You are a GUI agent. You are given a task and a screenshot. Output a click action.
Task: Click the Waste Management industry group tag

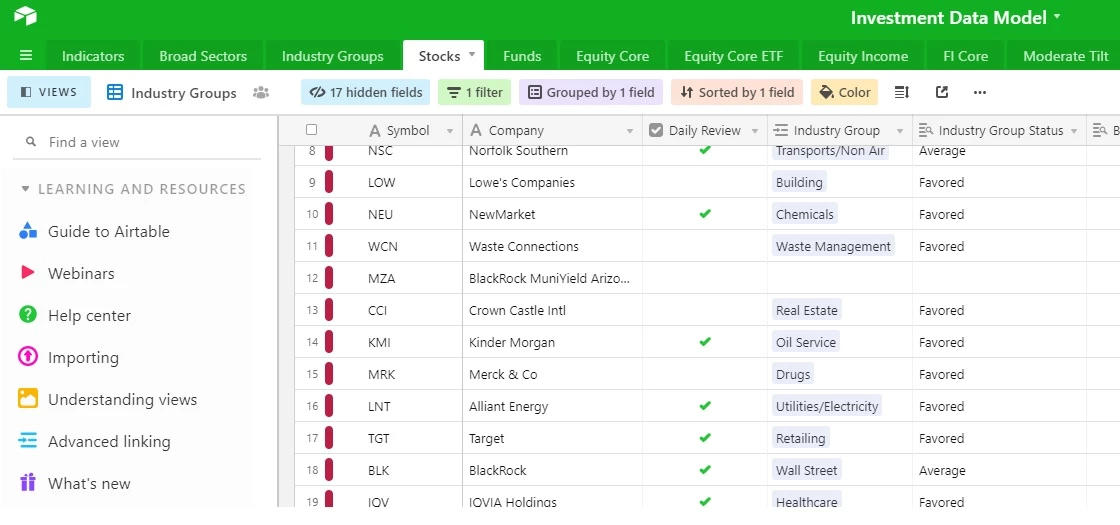833,246
